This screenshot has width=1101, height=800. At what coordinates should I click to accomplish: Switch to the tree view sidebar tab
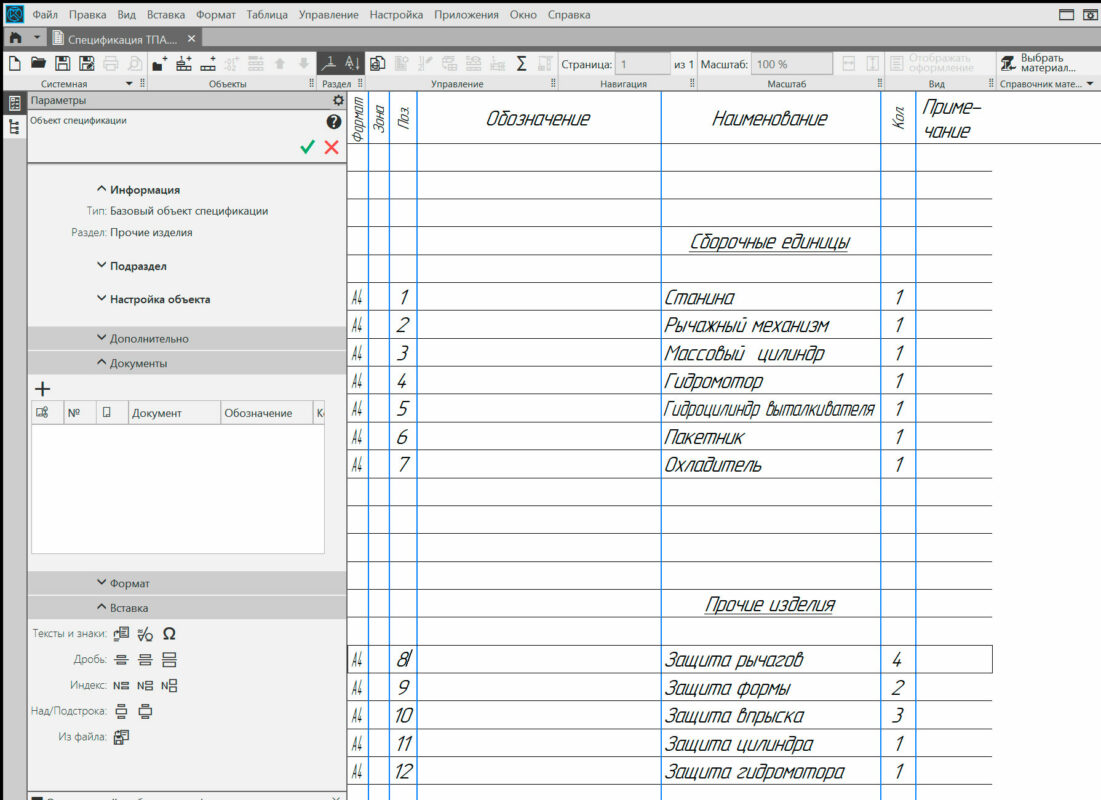point(15,127)
